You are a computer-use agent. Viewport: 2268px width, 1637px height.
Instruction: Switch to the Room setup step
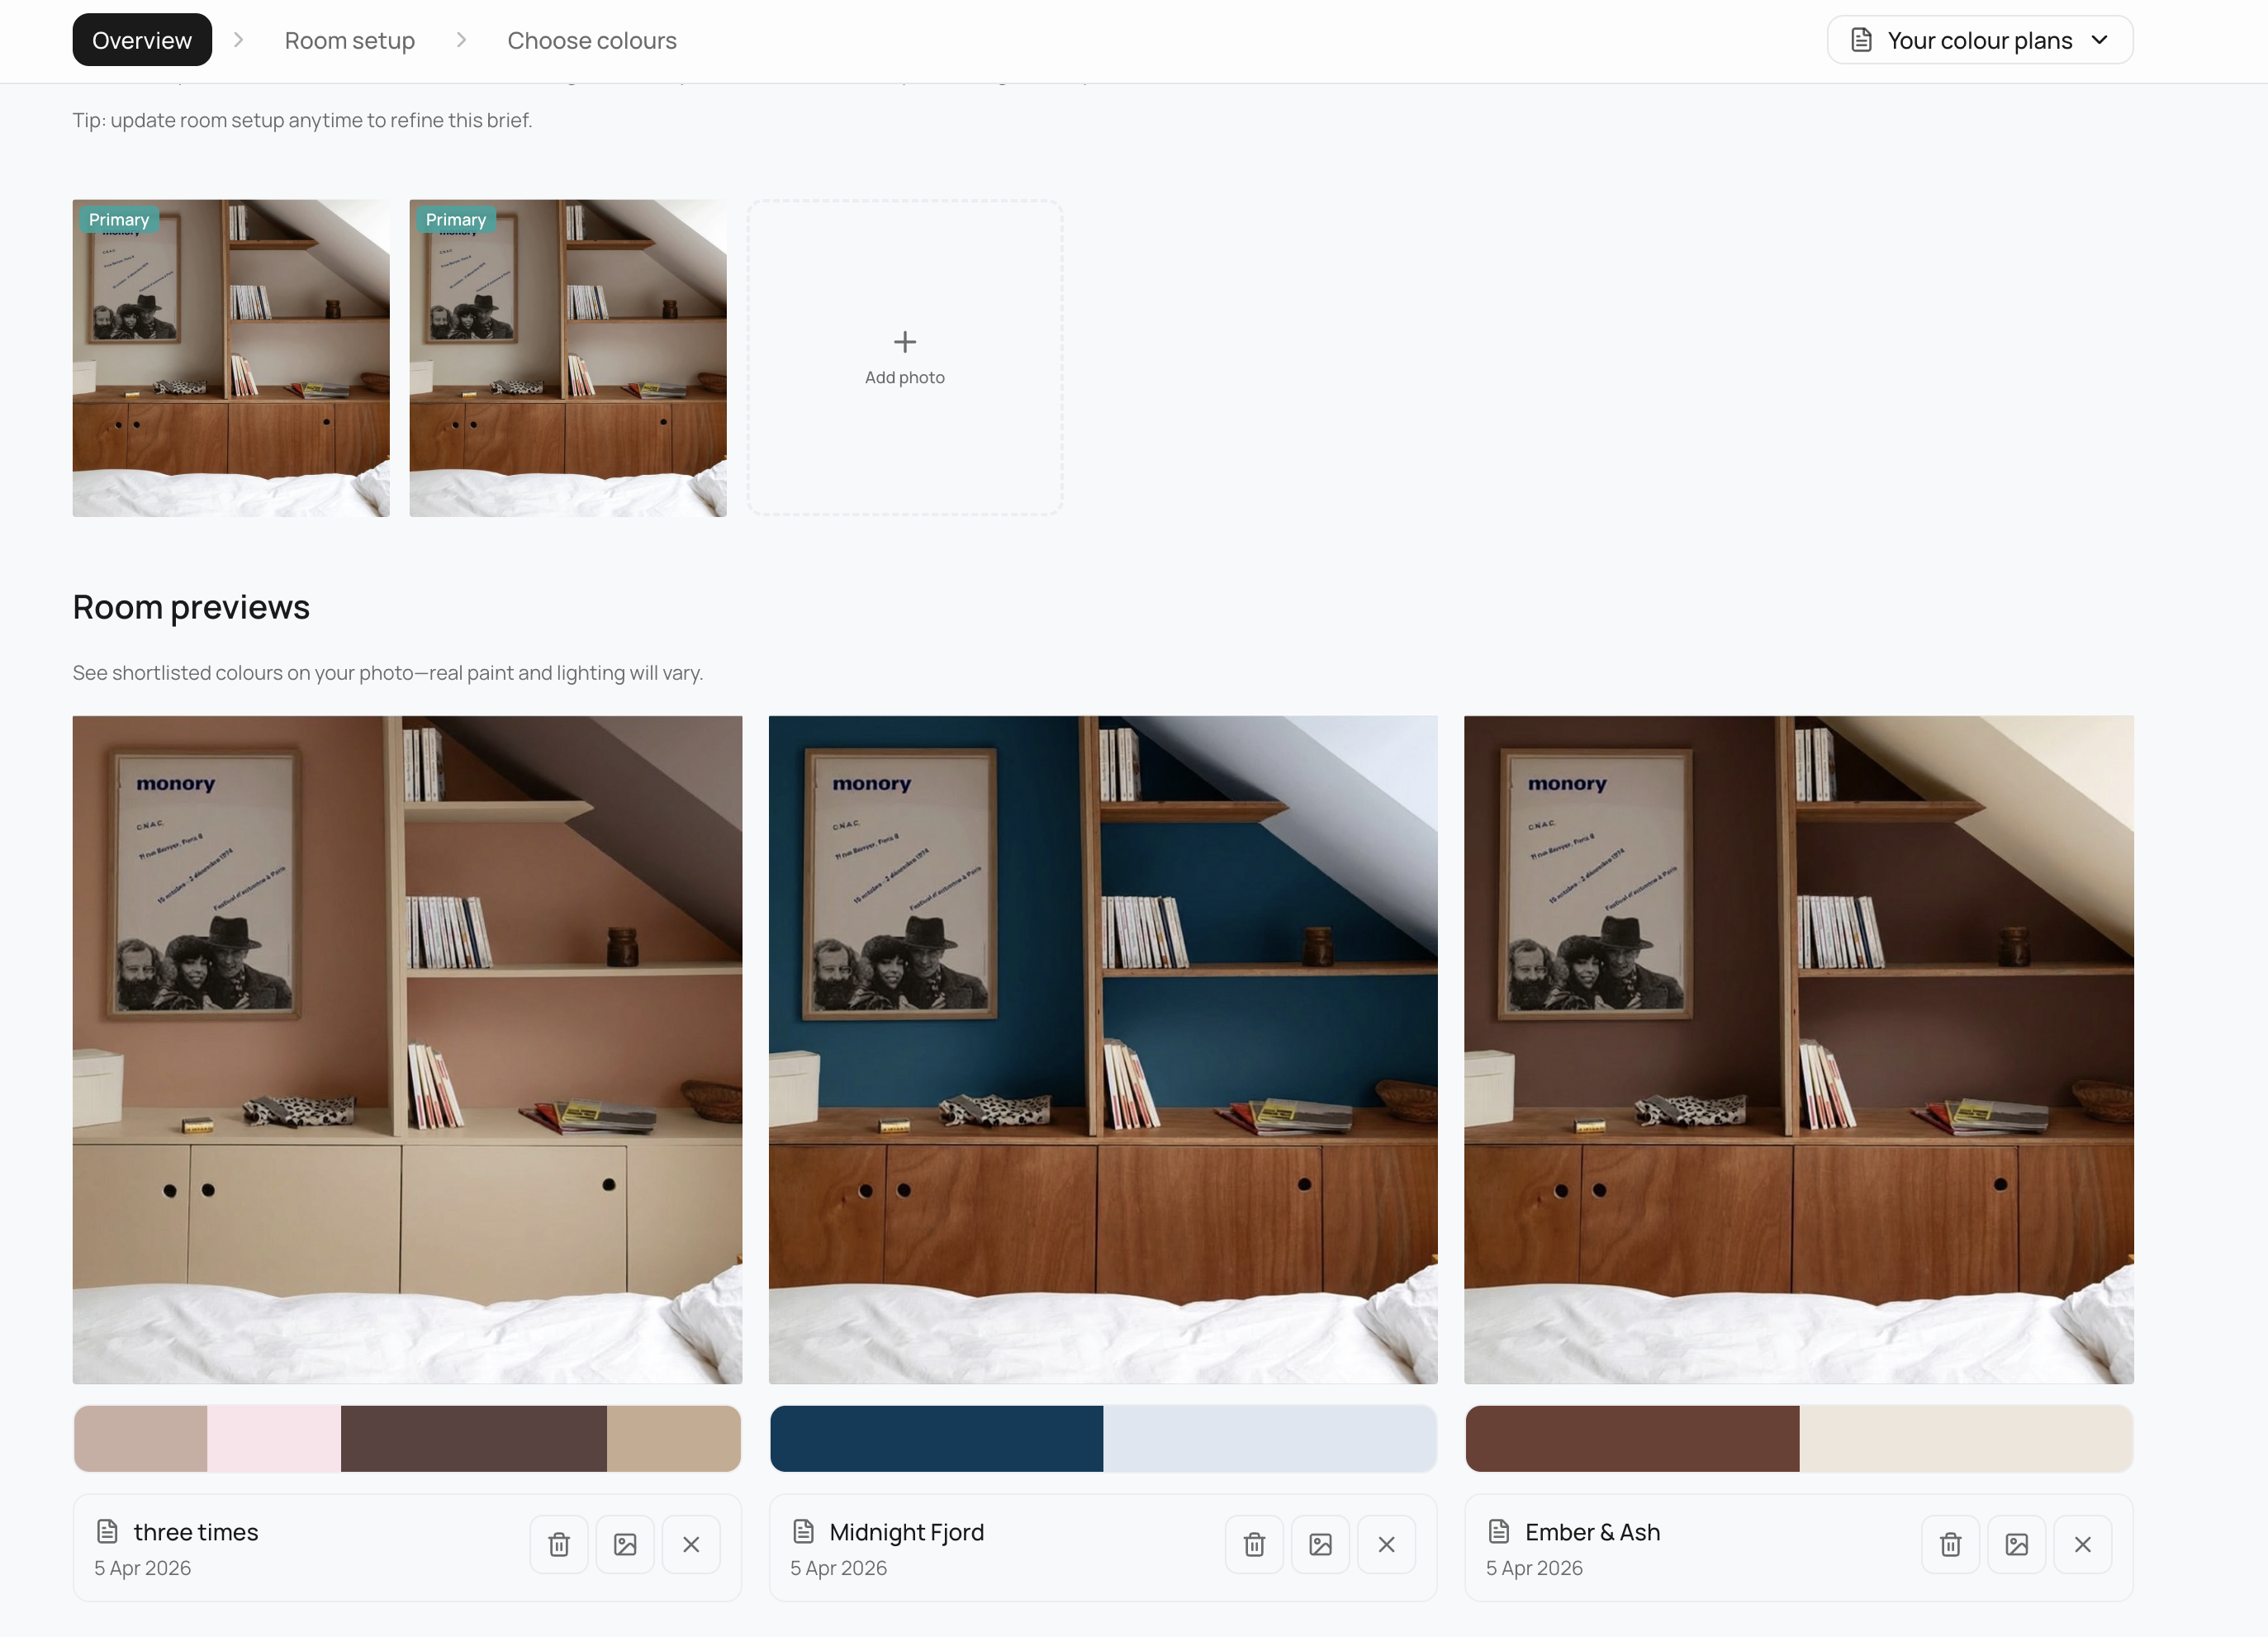(x=349, y=40)
